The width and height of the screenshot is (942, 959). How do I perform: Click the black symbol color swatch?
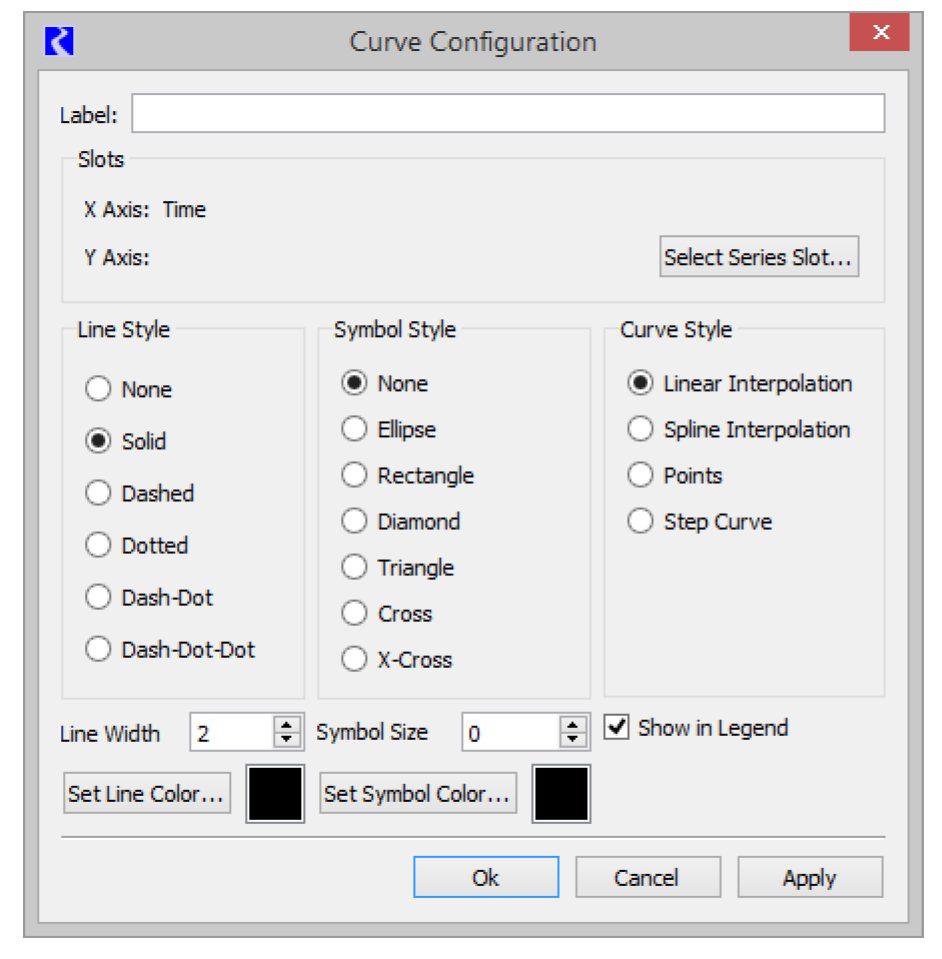click(x=561, y=794)
